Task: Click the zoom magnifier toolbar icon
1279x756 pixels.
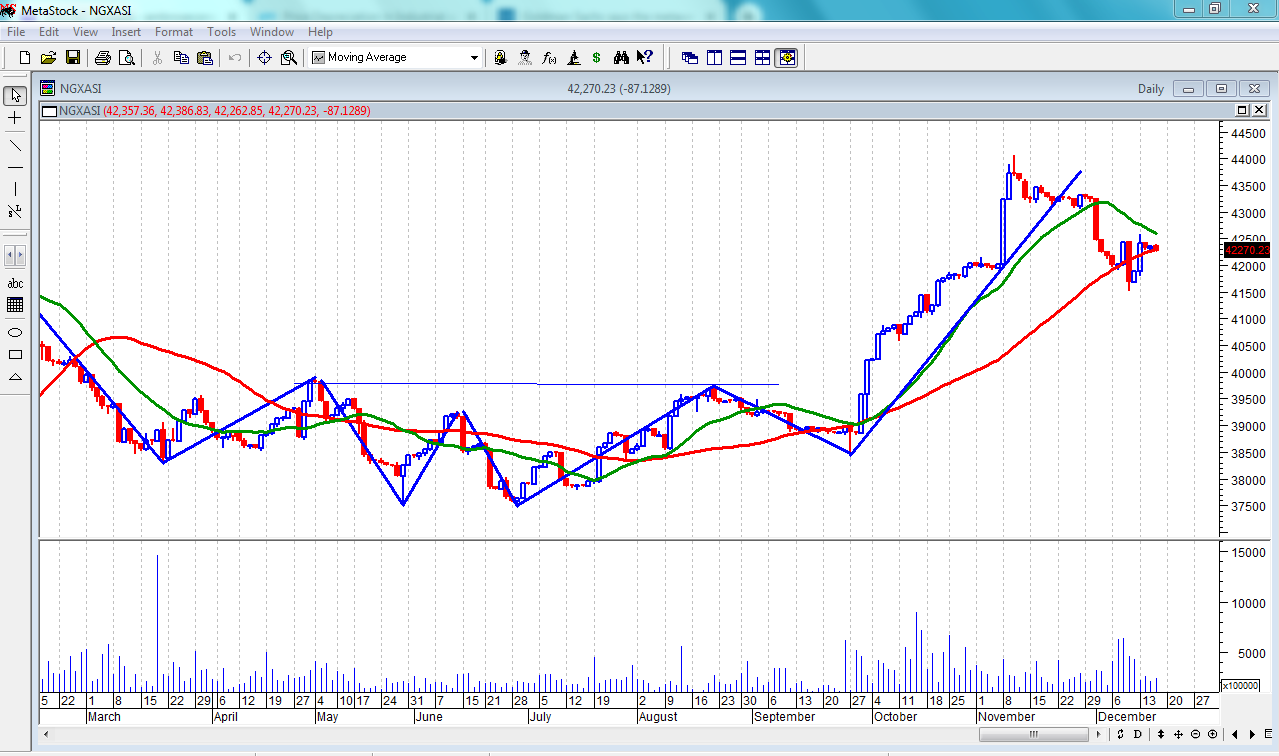Action: tap(289, 58)
